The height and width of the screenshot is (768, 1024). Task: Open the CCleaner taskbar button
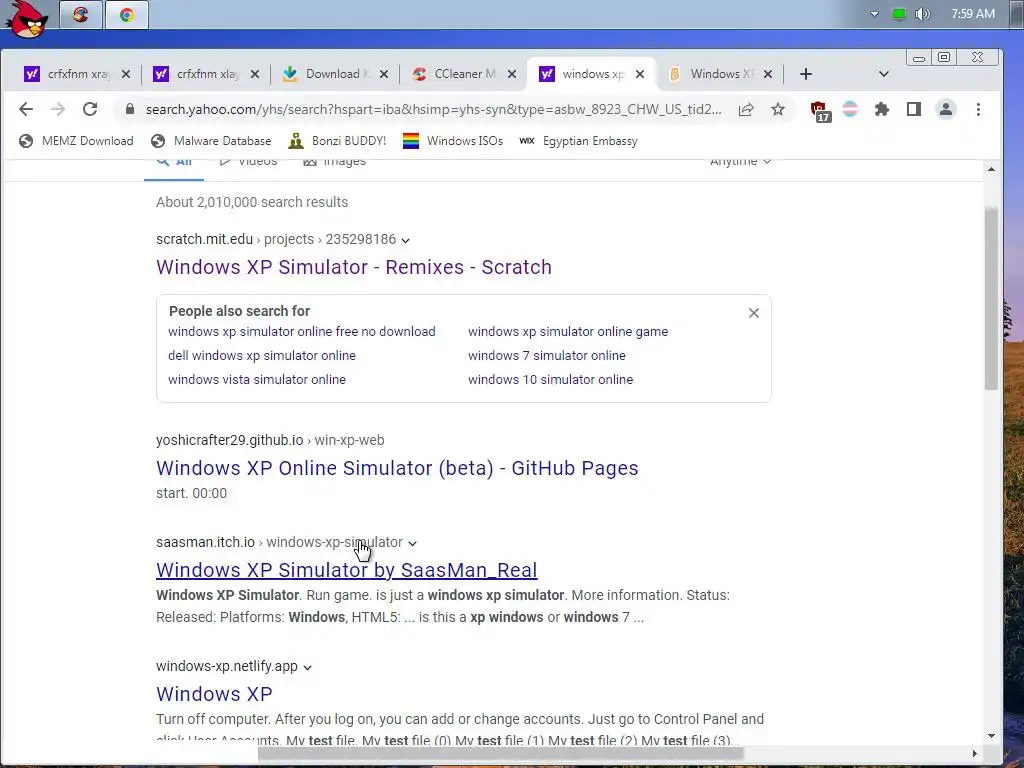click(x=81, y=14)
